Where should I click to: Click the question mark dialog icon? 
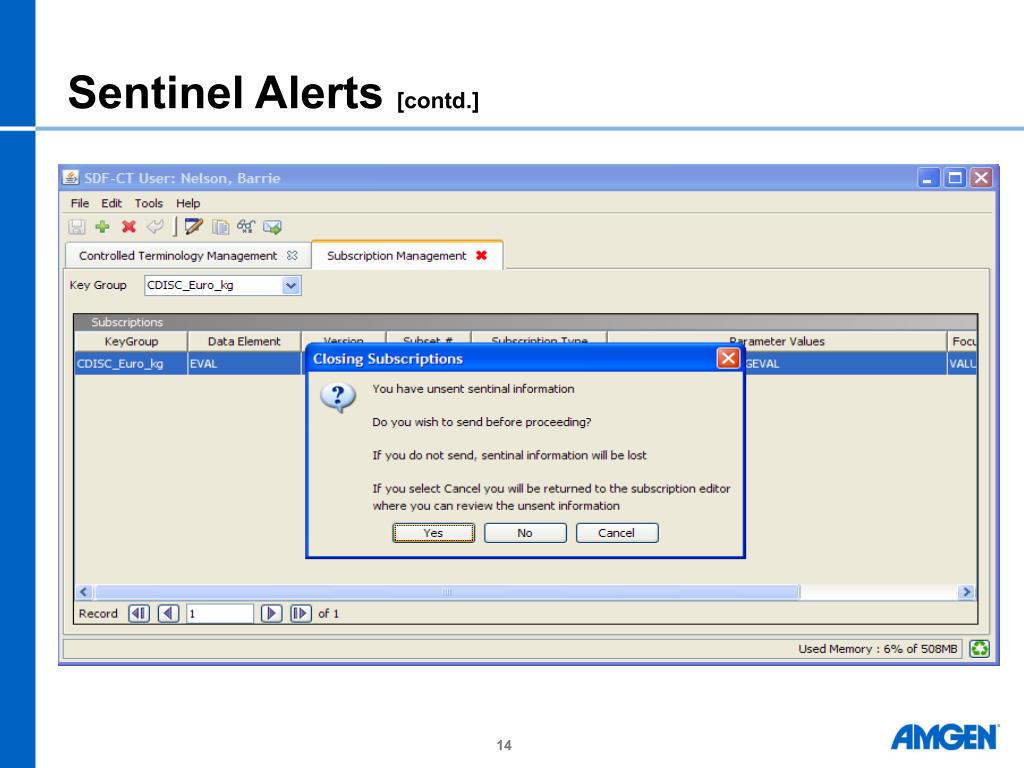(x=338, y=397)
